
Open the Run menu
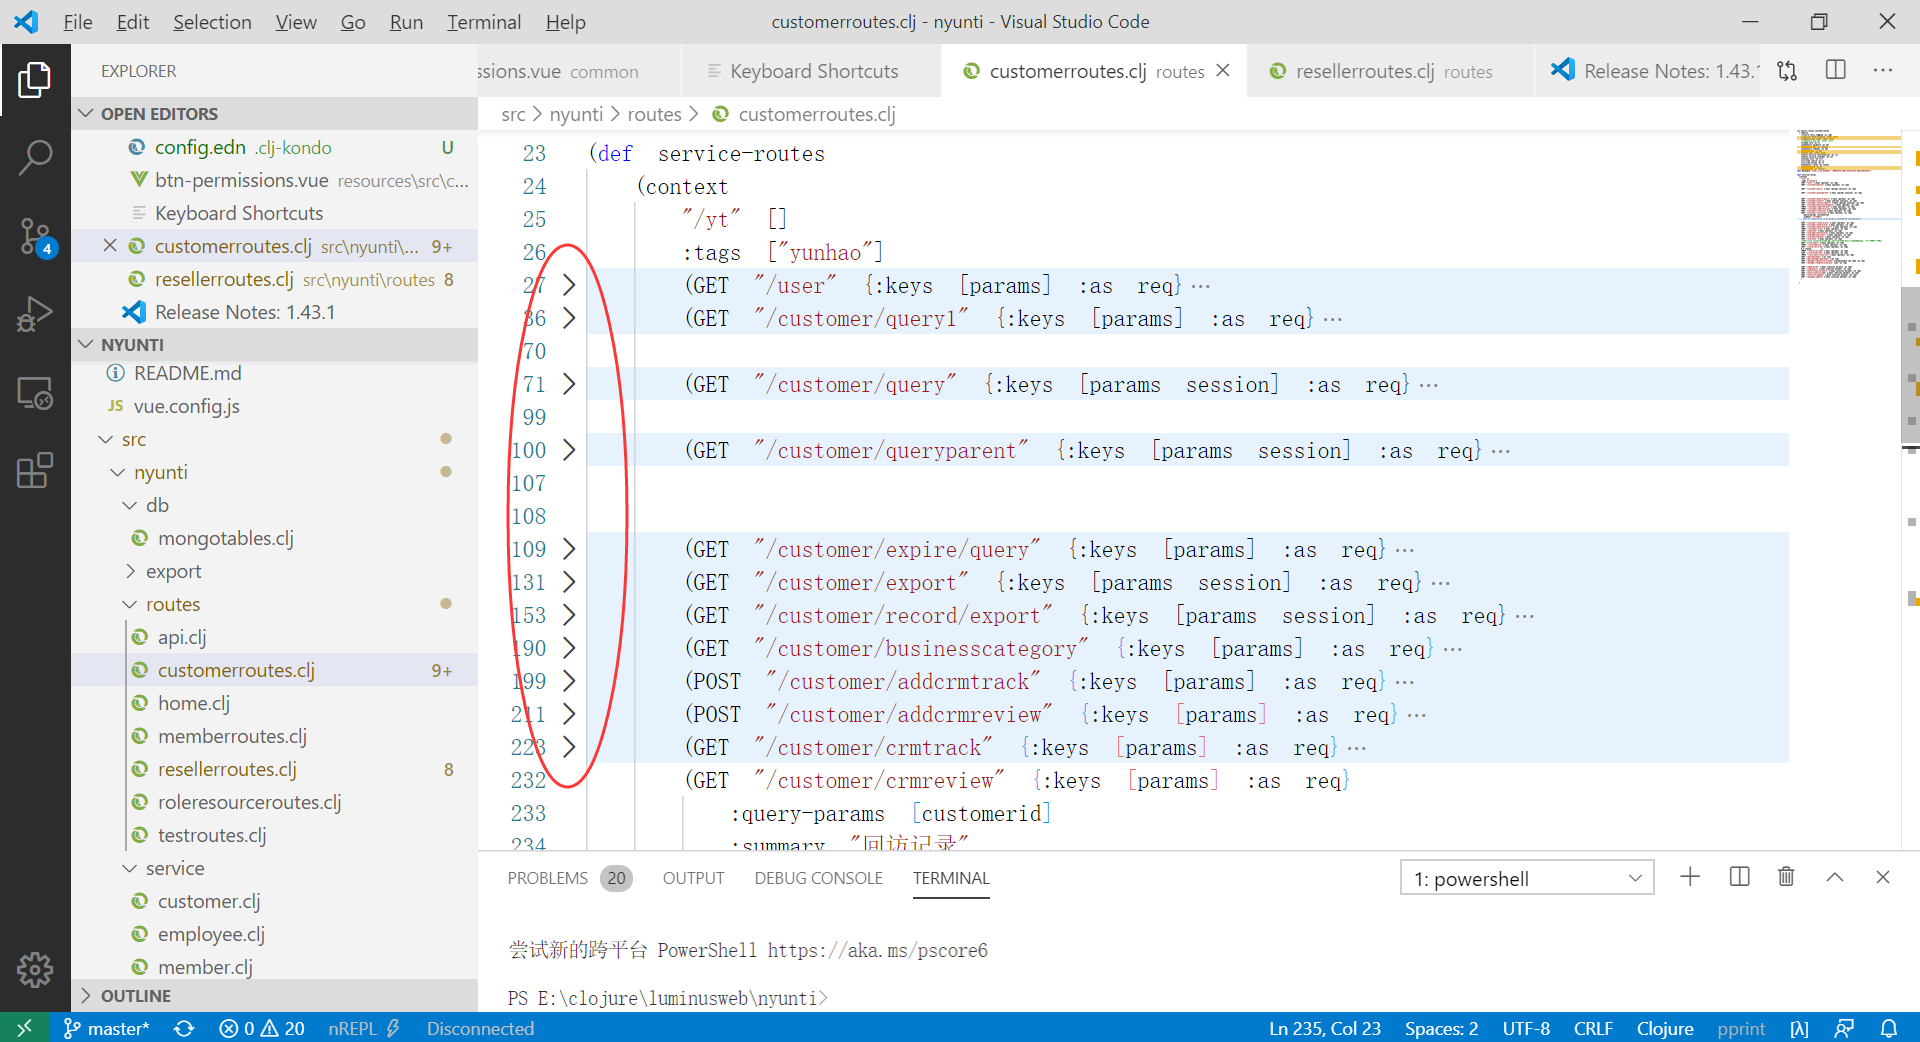405,21
